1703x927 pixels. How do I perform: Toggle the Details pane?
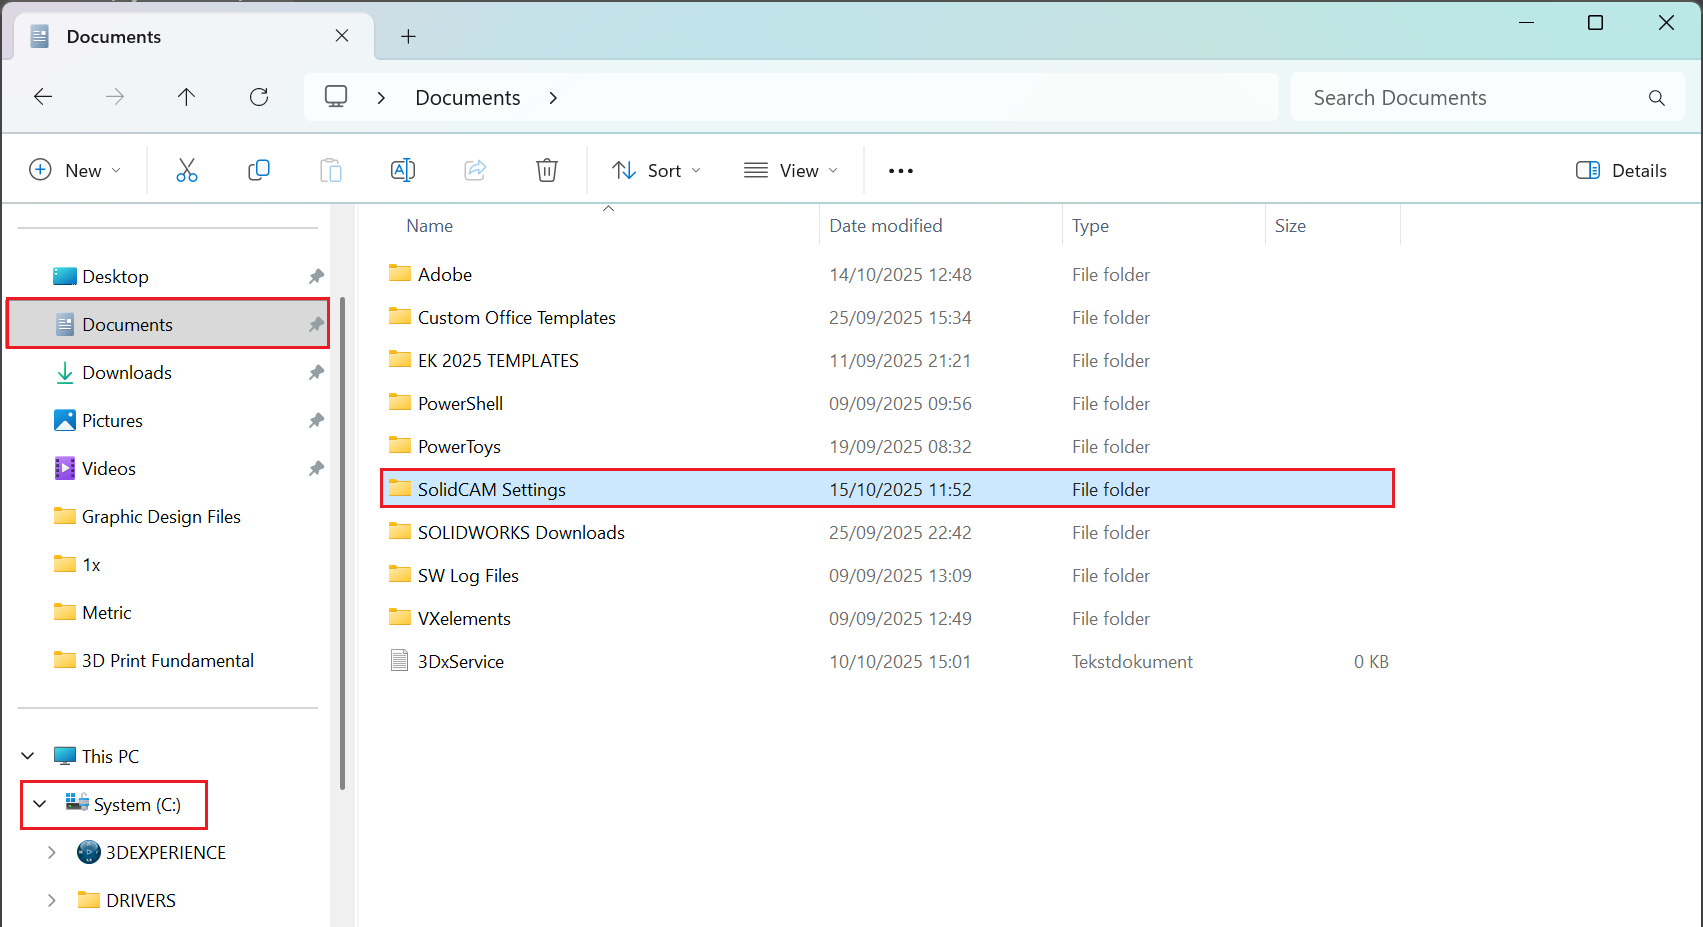click(1621, 170)
